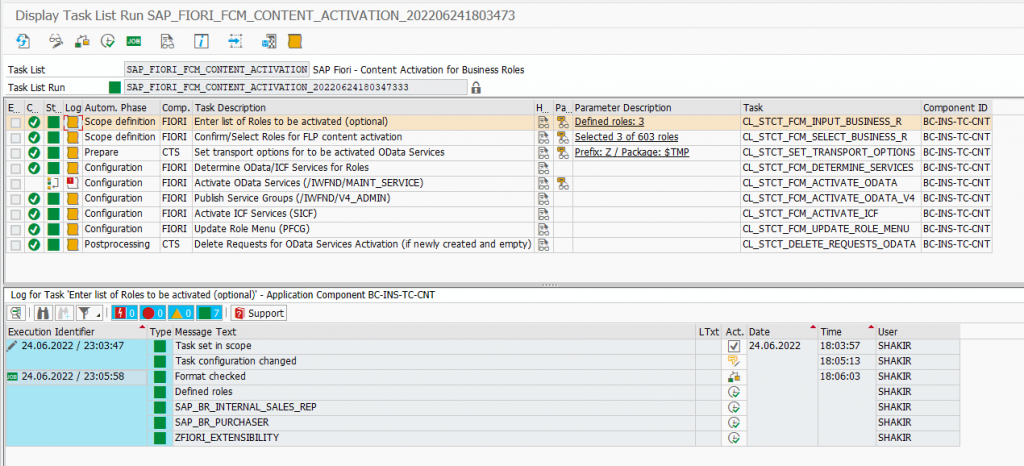
Task: Click the Time column sort header
Action: coord(846,332)
